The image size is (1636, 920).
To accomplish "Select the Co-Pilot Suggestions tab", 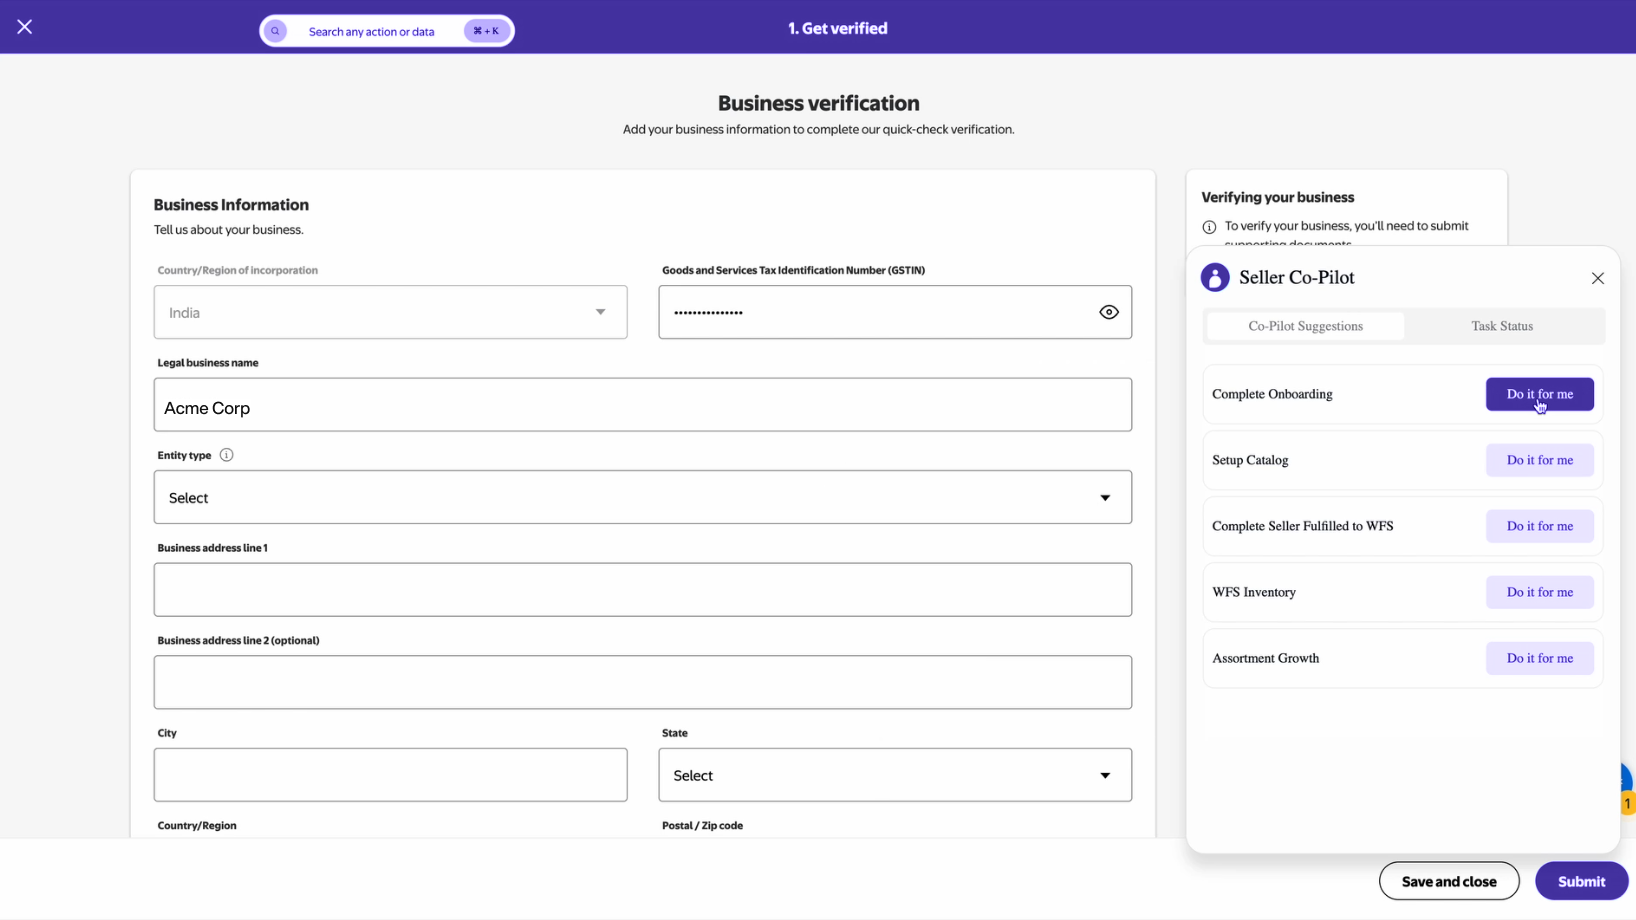I will point(1305,326).
